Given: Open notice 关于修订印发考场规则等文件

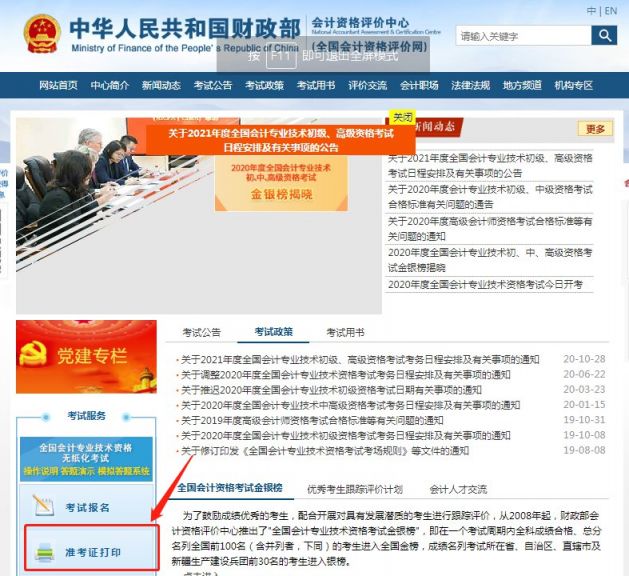Looking at the screenshot, I should point(325,451).
